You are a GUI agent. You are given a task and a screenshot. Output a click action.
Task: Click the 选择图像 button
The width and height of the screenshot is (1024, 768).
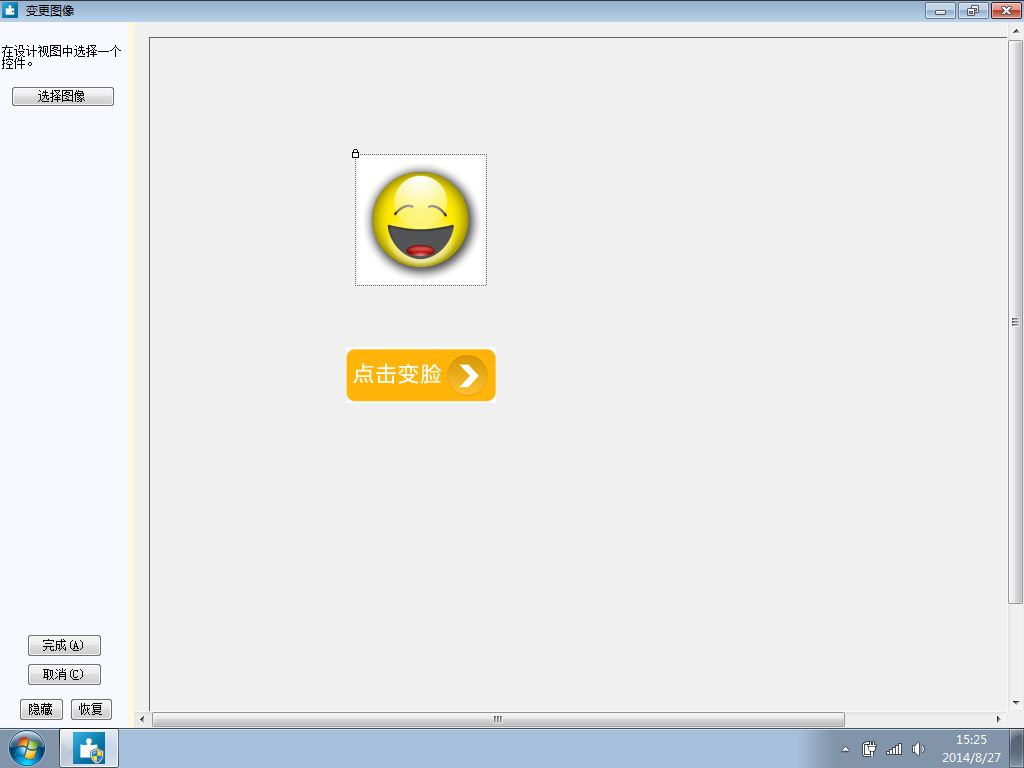(x=63, y=96)
